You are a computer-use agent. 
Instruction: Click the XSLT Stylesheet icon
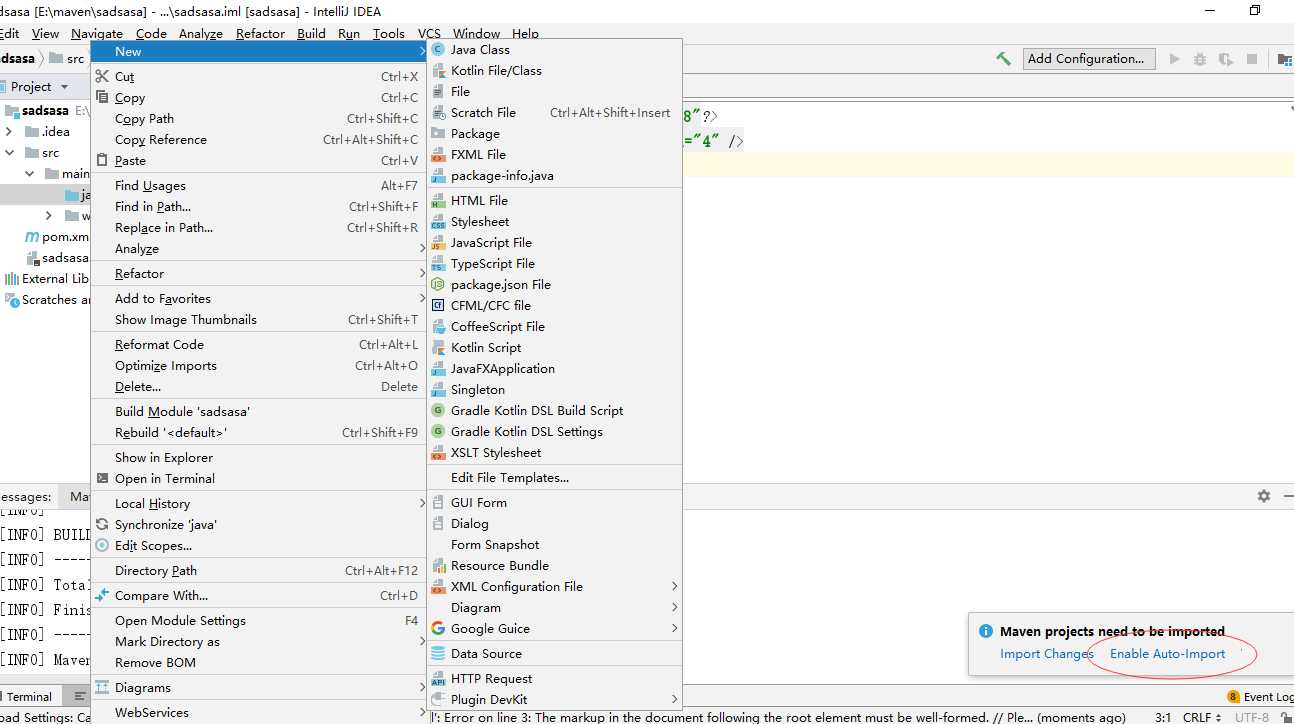pyautogui.click(x=438, y=452)
